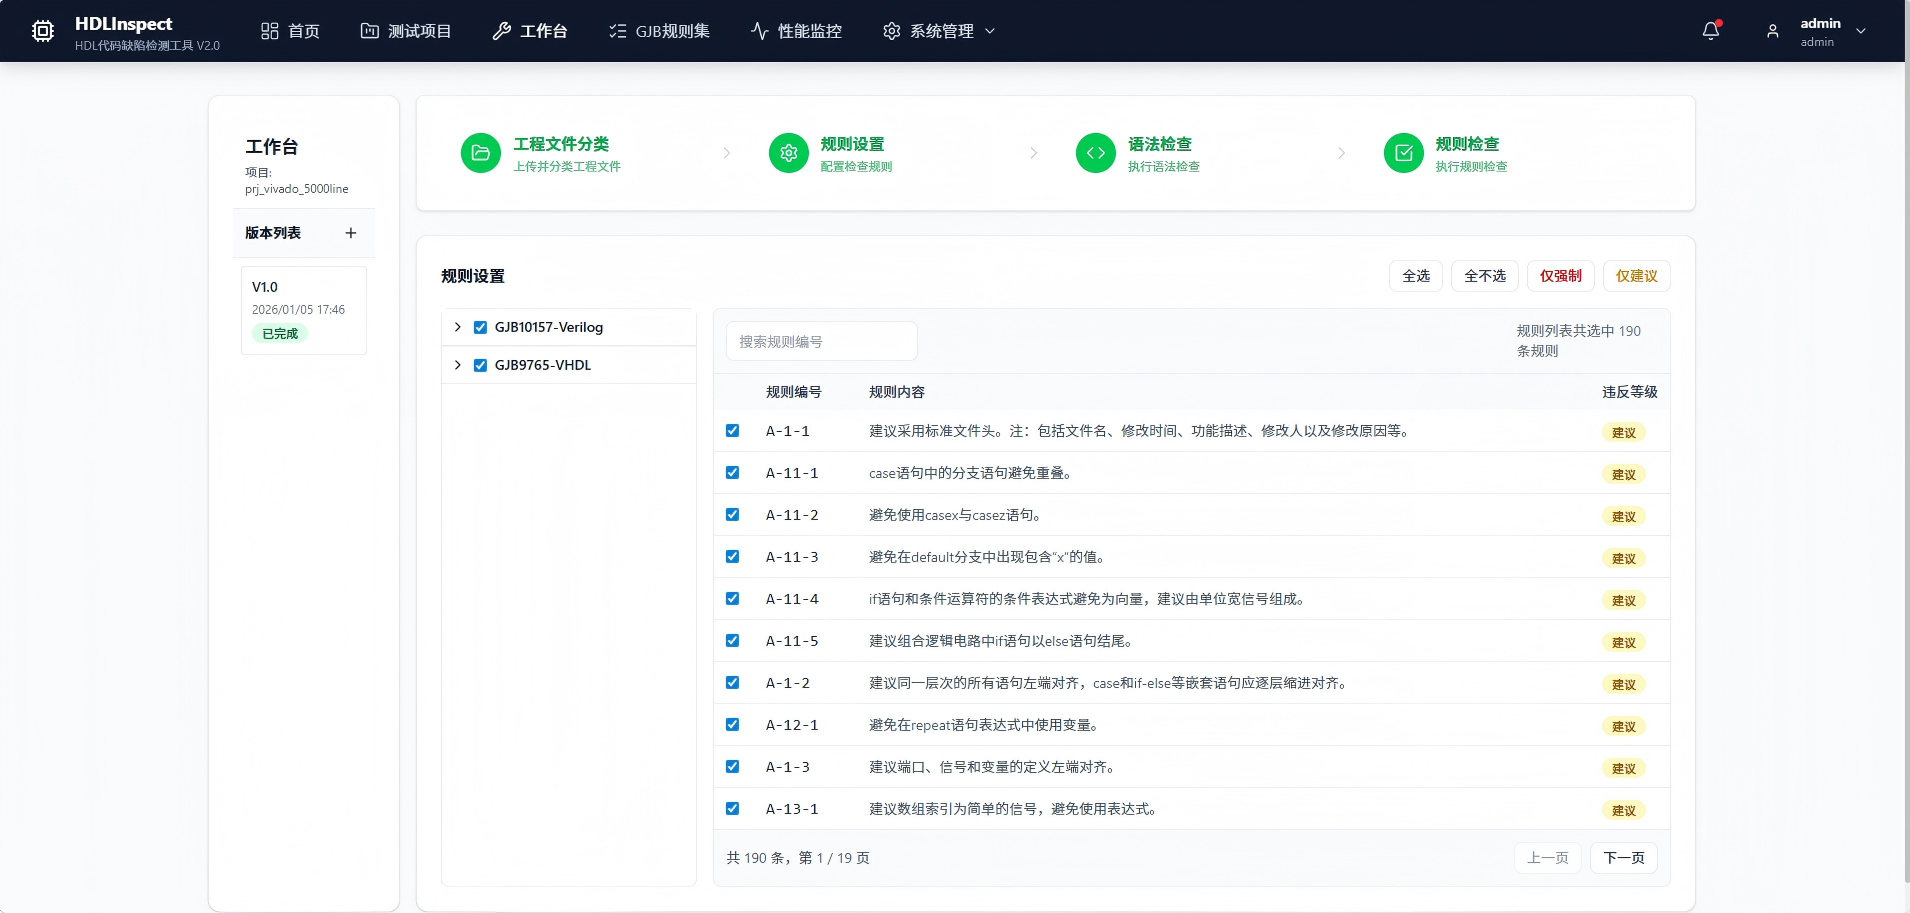Click the 语法检查 step title
Viewport: 1910px width, 913px height.
coord(1160,144)
